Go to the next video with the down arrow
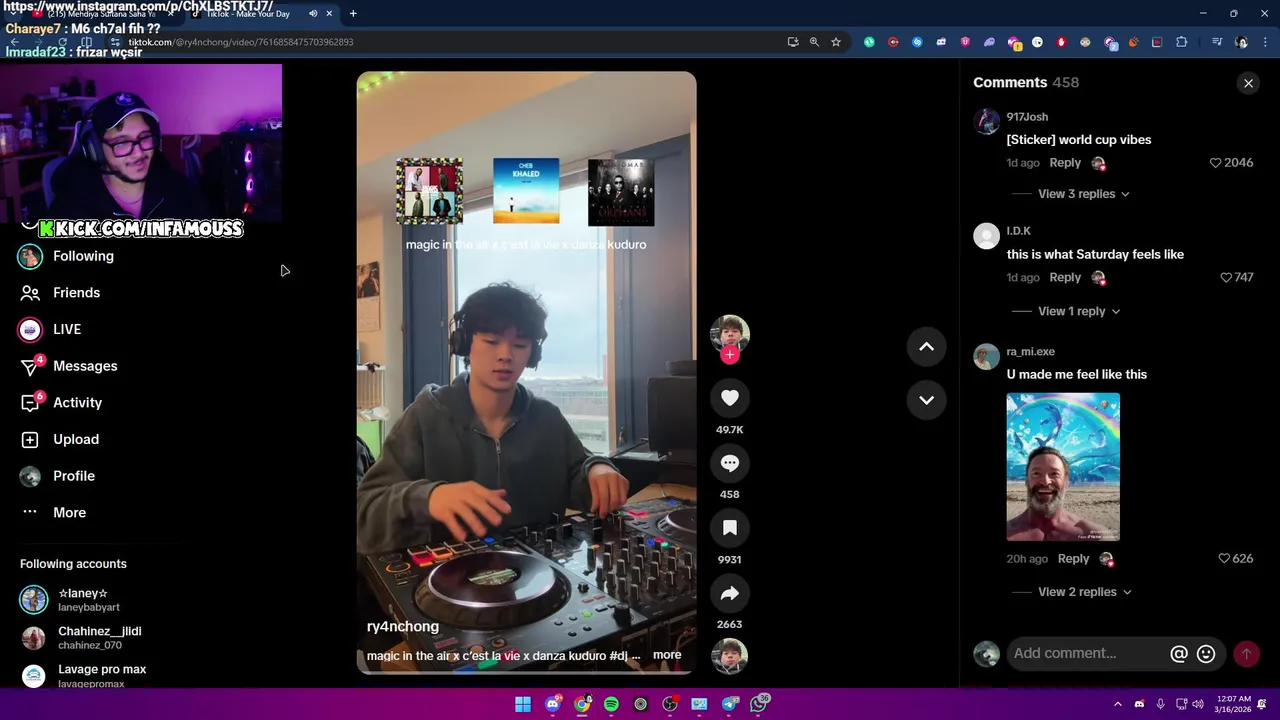This screenshot has width=1280, height=720. click(x=926, y=400)
